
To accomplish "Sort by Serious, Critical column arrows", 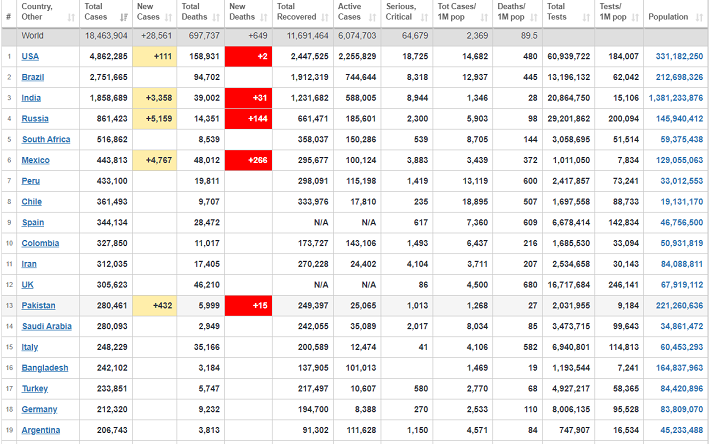I will pyautogui.click(x=424, y=18).
